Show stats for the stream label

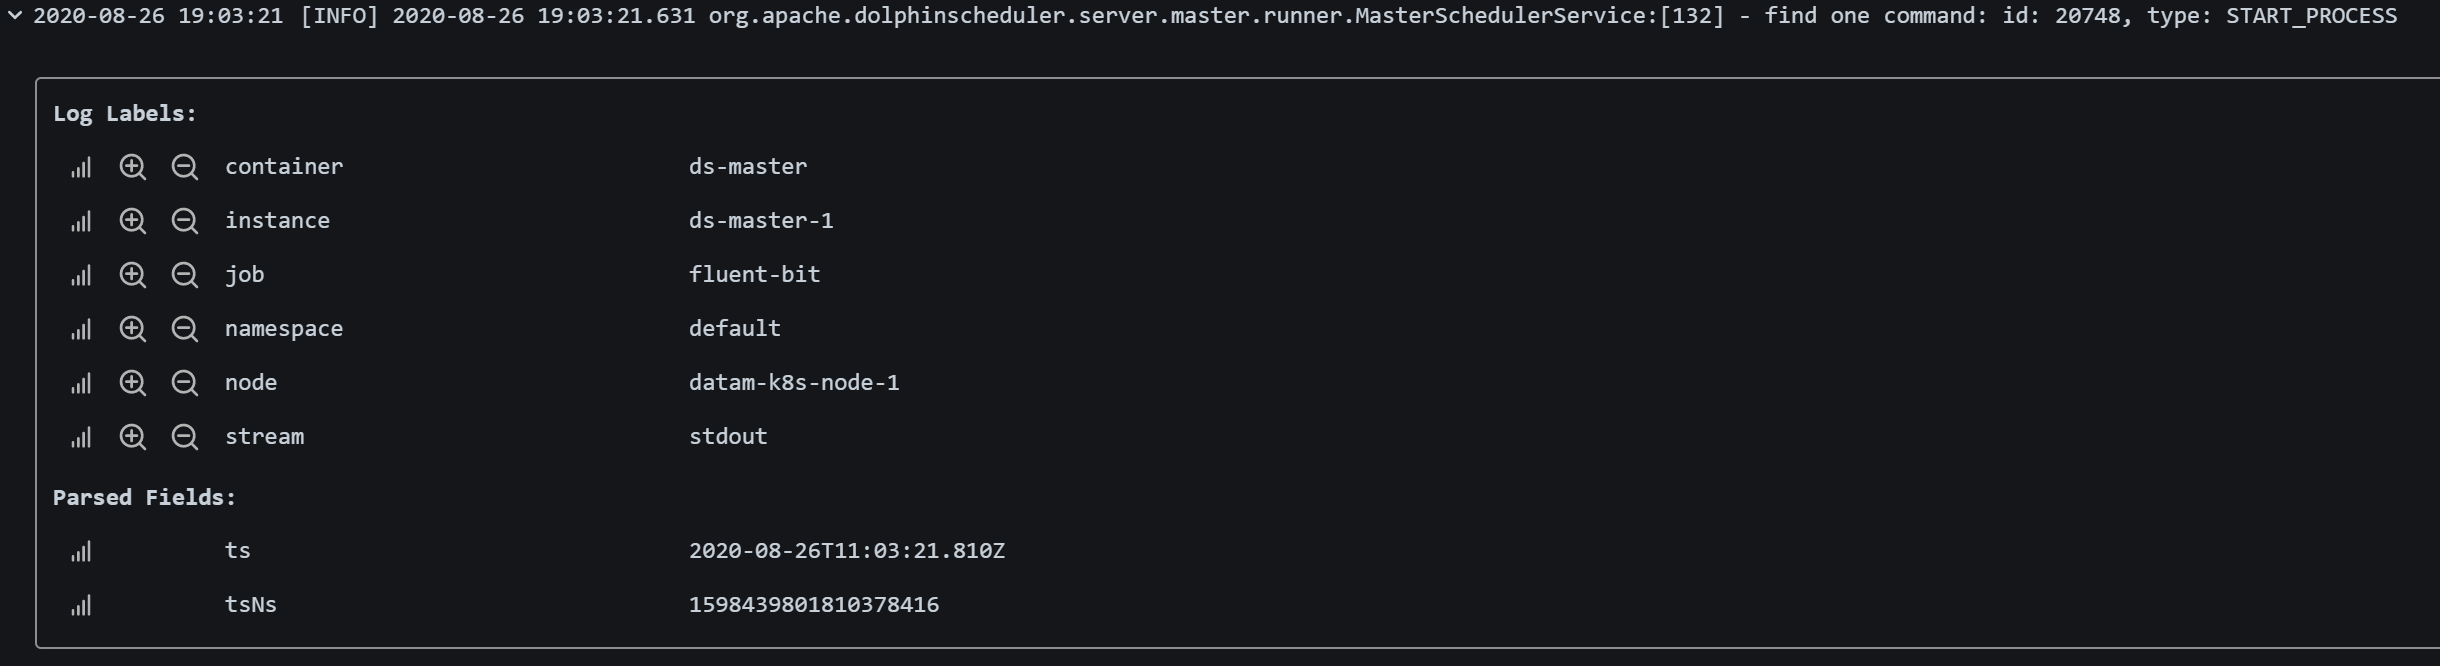click(80, 437)
